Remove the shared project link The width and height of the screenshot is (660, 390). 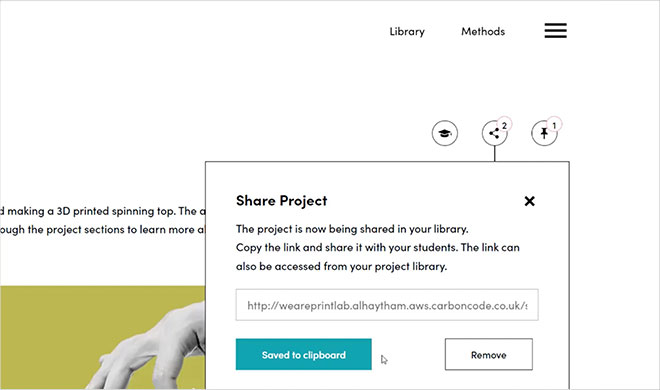(489, 354)
